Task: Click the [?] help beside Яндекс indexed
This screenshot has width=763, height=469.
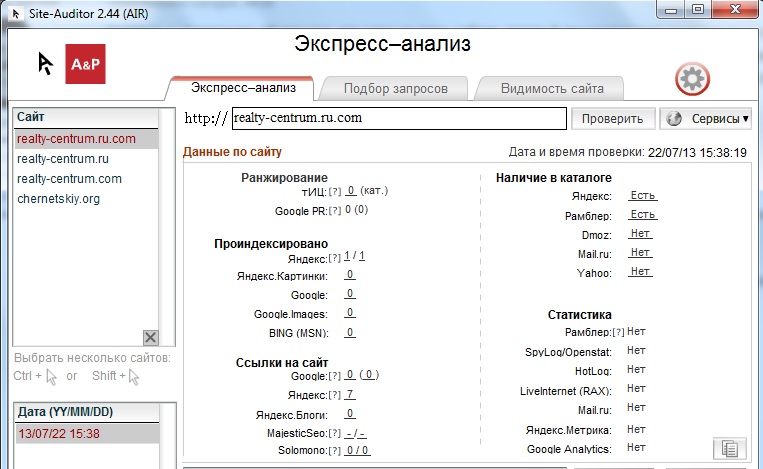Action: (335, 258)
